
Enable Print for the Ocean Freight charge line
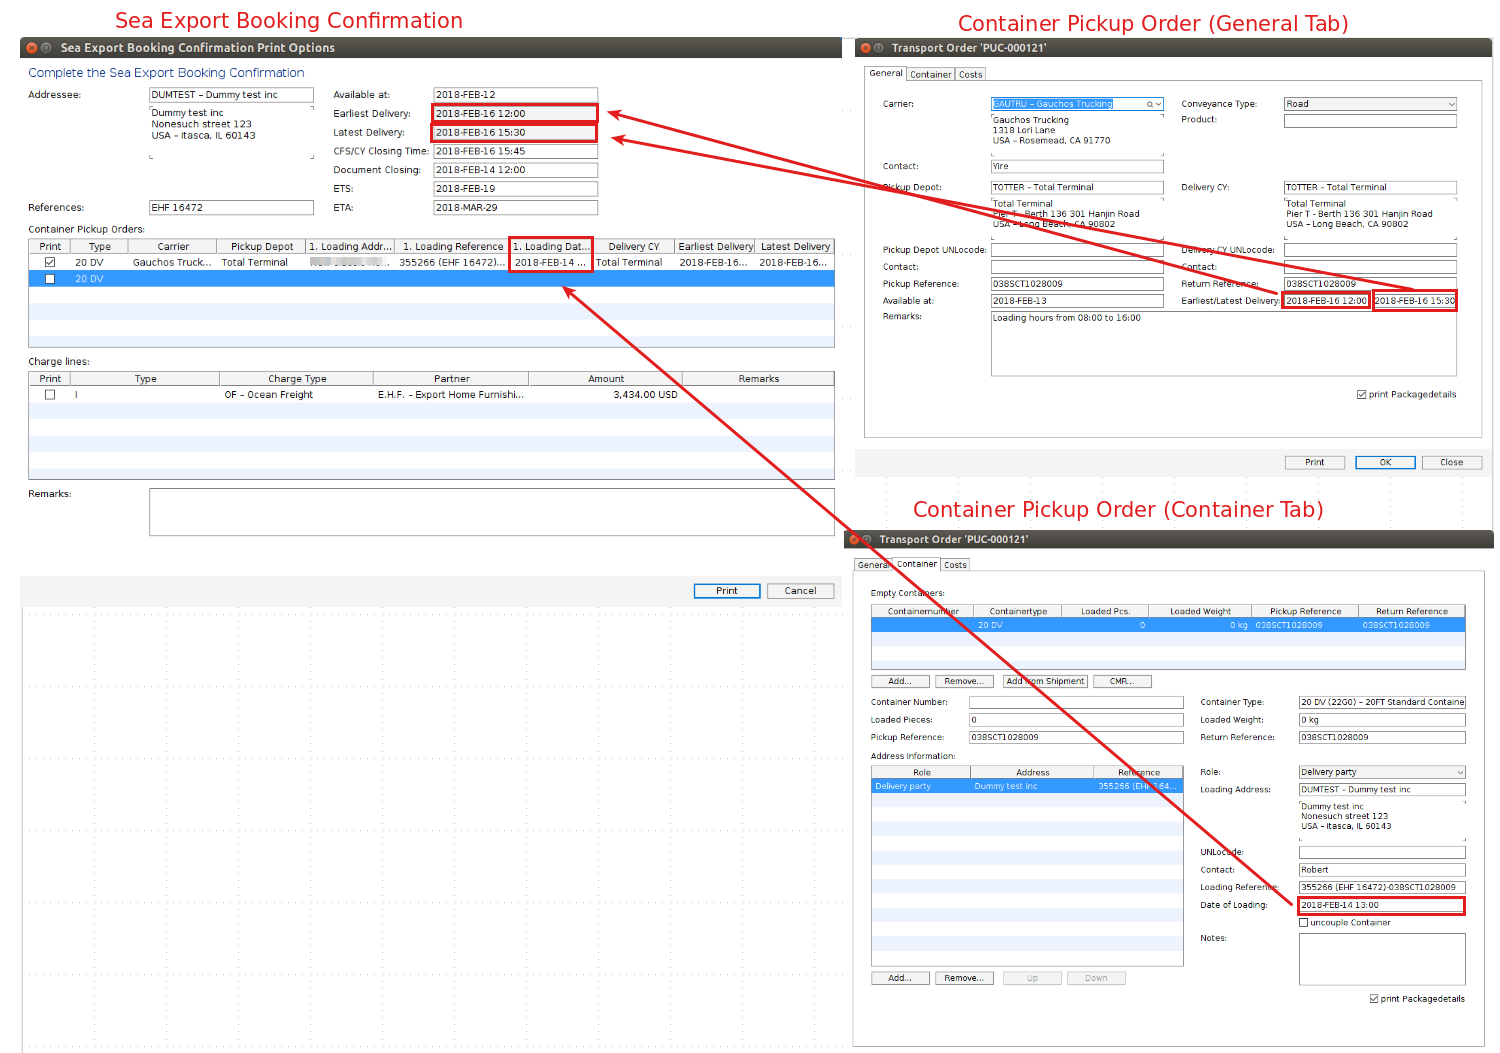click(49, 394)
